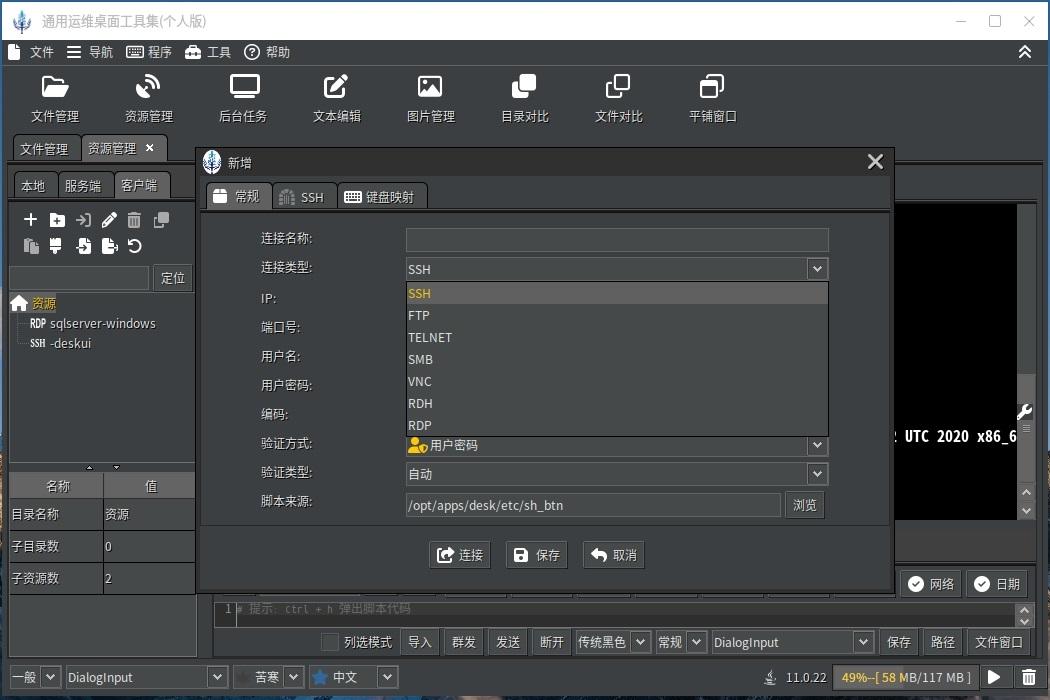Click the trash icon in status bar

click(1029, 677)
